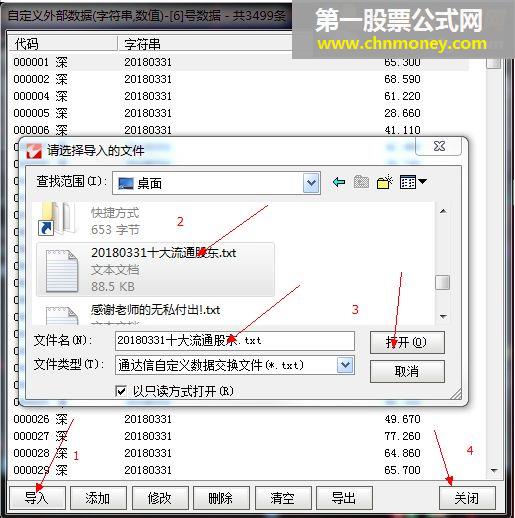Image resolution: width=515 pixels, height=518 pixels.
Task: Click the 添加 button
Action: click(98, 498)
